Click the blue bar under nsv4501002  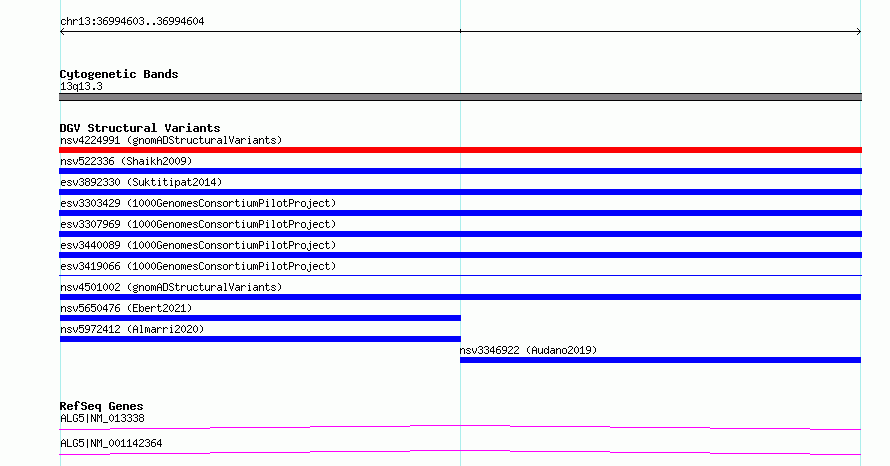[x=460, y=297]
